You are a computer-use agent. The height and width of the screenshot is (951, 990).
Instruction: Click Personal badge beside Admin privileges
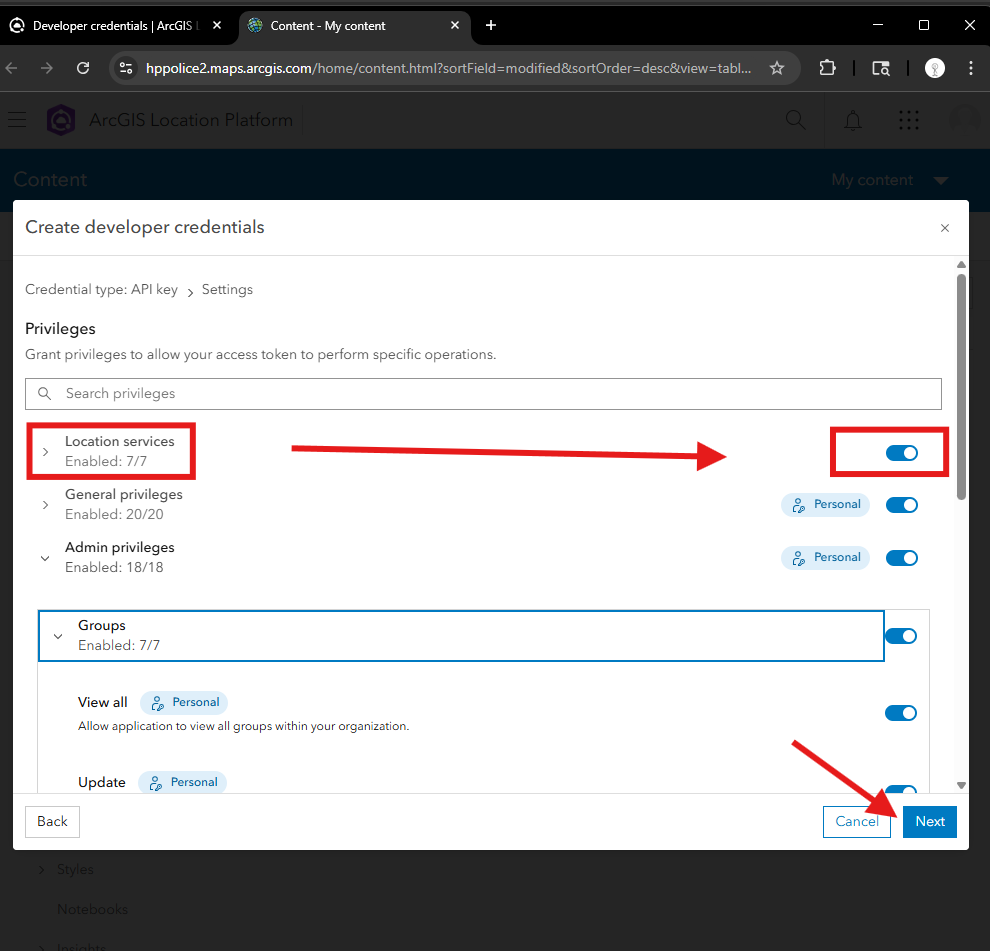825,558
